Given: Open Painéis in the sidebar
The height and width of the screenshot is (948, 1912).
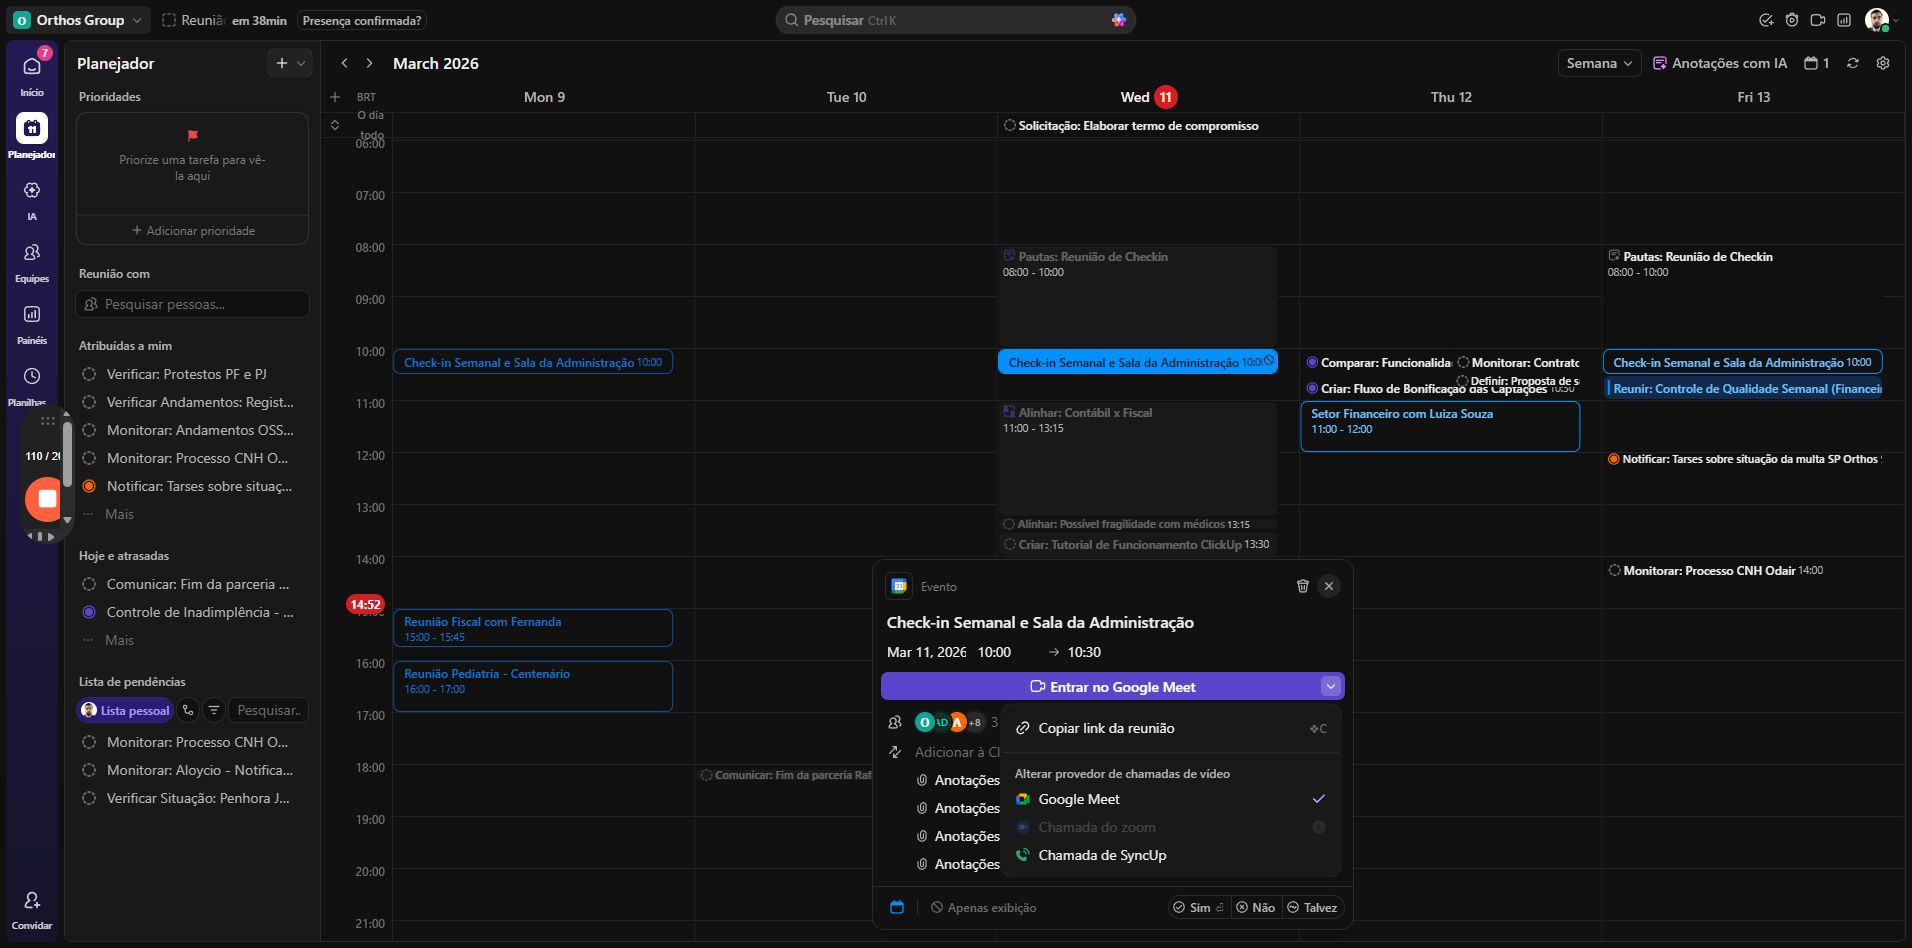Looking at the screenshot, I should [32, 315].
